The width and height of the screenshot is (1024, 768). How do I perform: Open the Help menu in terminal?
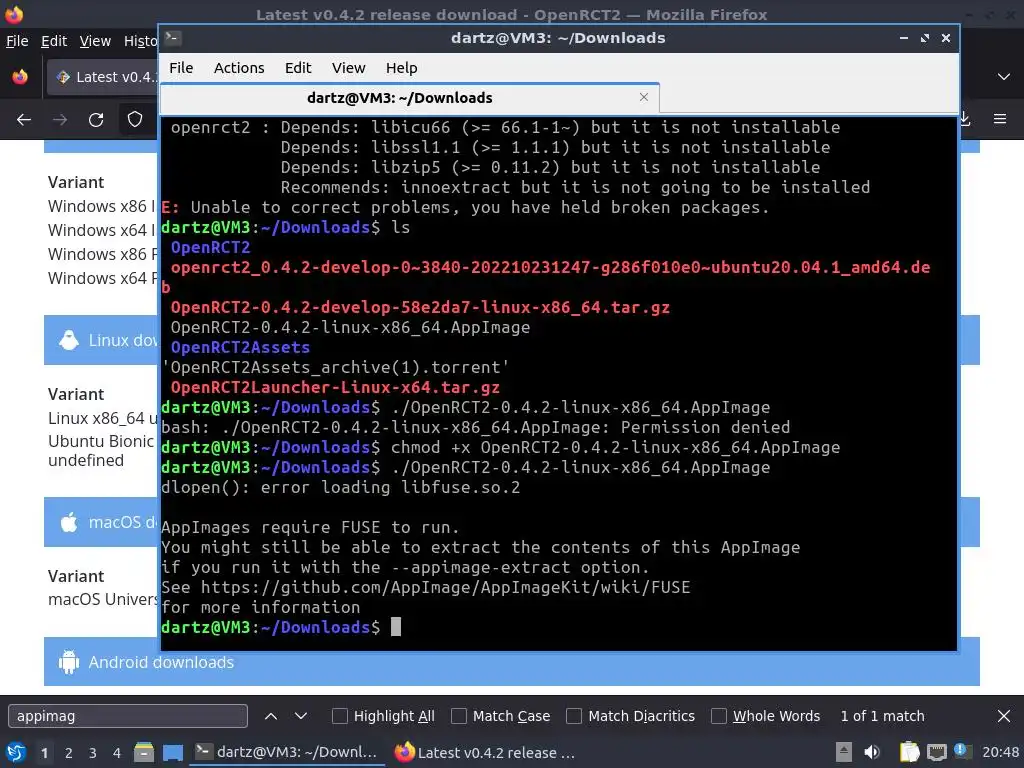tap(401, 68)
